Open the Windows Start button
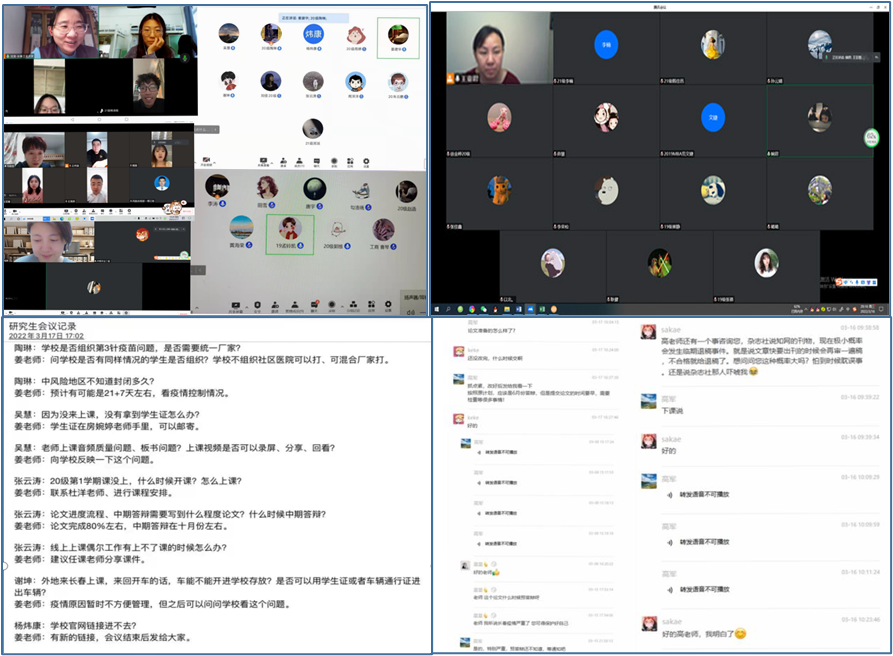 (x=437, y=308)
